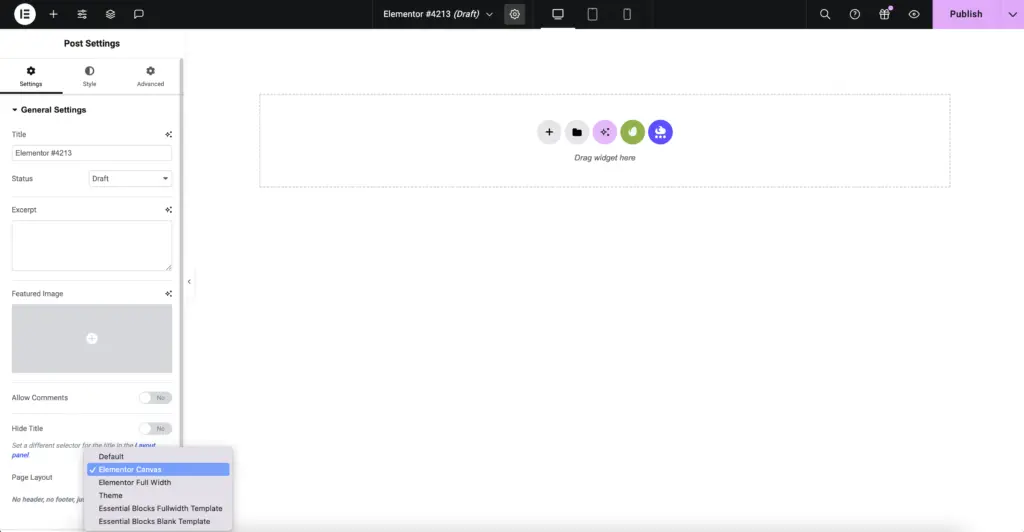Open Add Element panel with plus icon
The height and width of the screenshot is (532, 1024).
coord(53,14)
